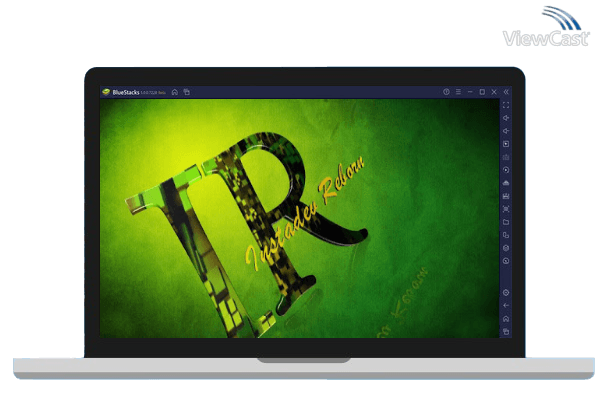Click the BlueStacks logo in title bar
The width and height of the screenshot is (602, 414).
click(106, 92)
